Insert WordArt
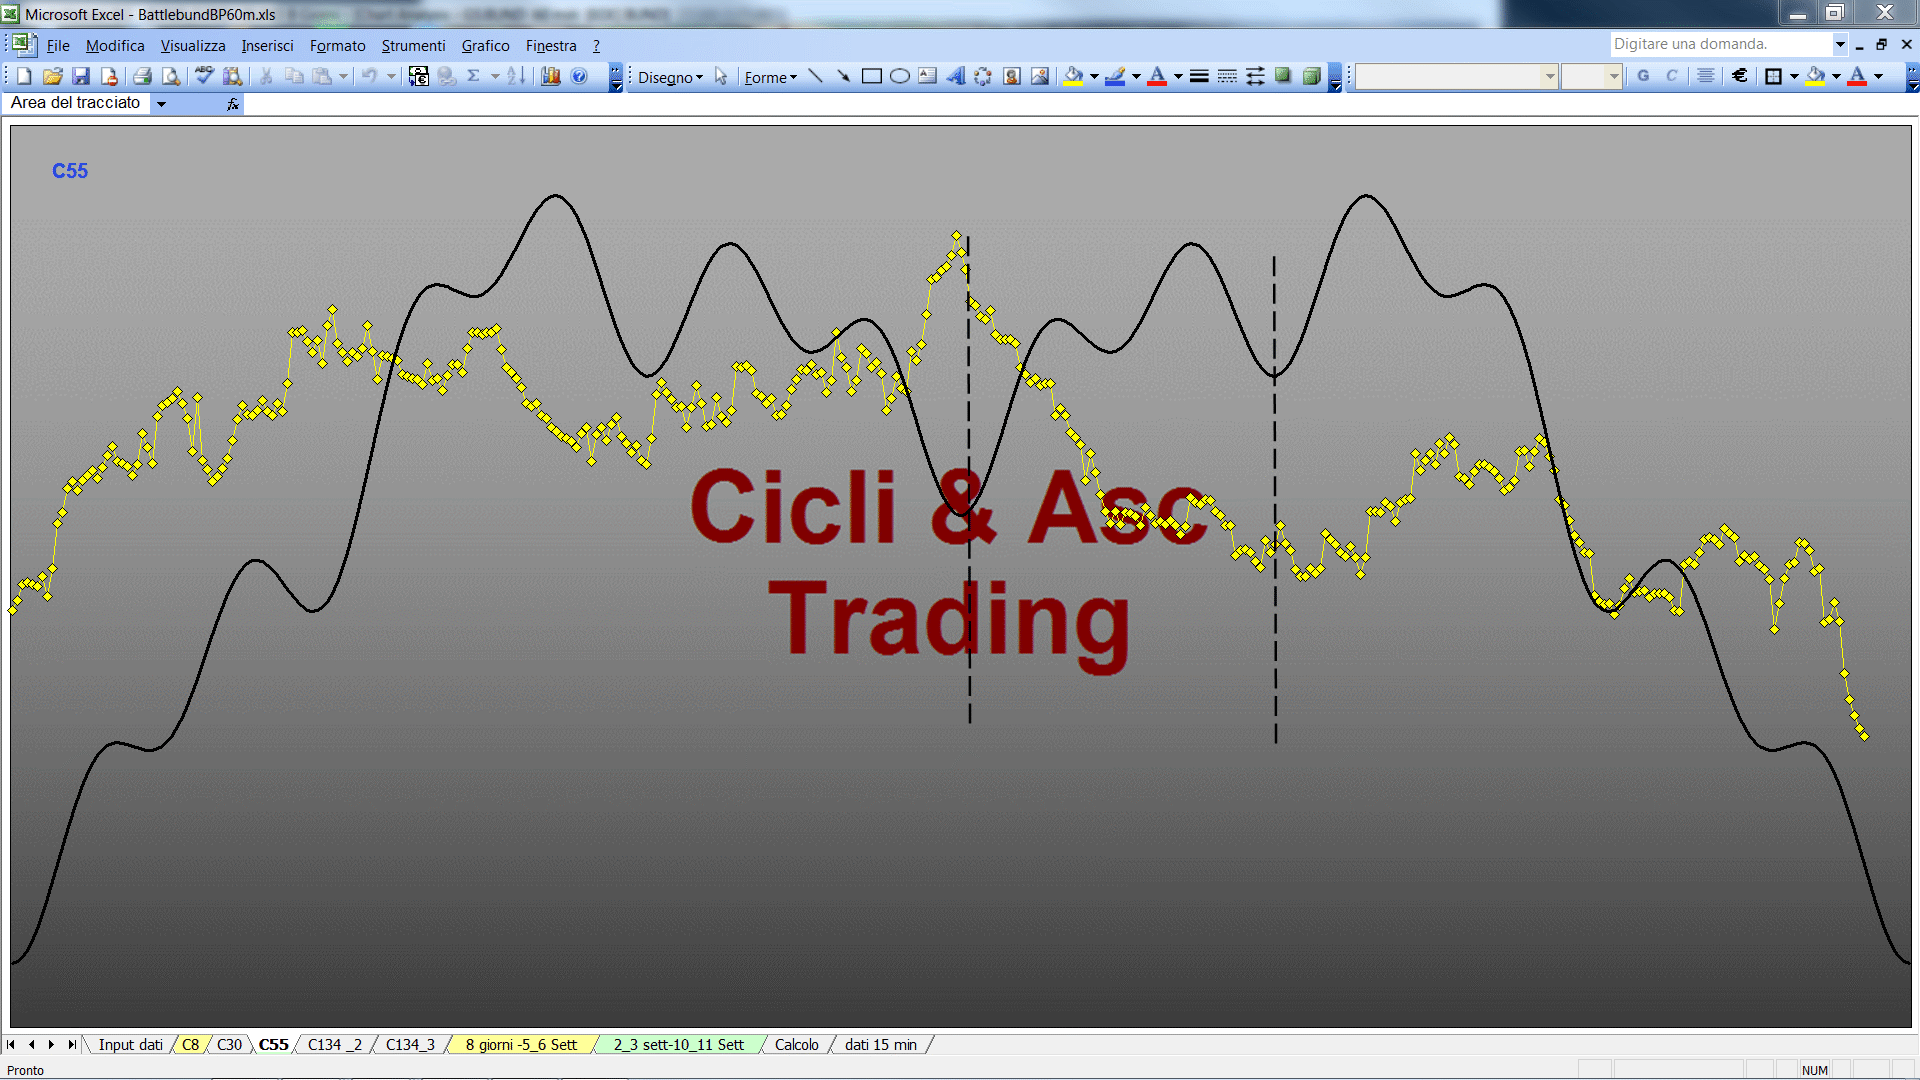The height and width of the screenshot is (1080, 1920). [955, 76]
